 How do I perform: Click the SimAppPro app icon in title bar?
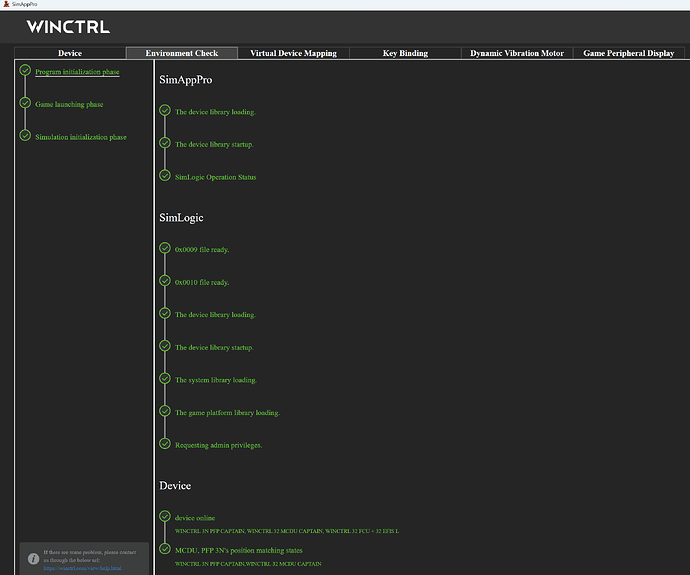tap(6, 5)
